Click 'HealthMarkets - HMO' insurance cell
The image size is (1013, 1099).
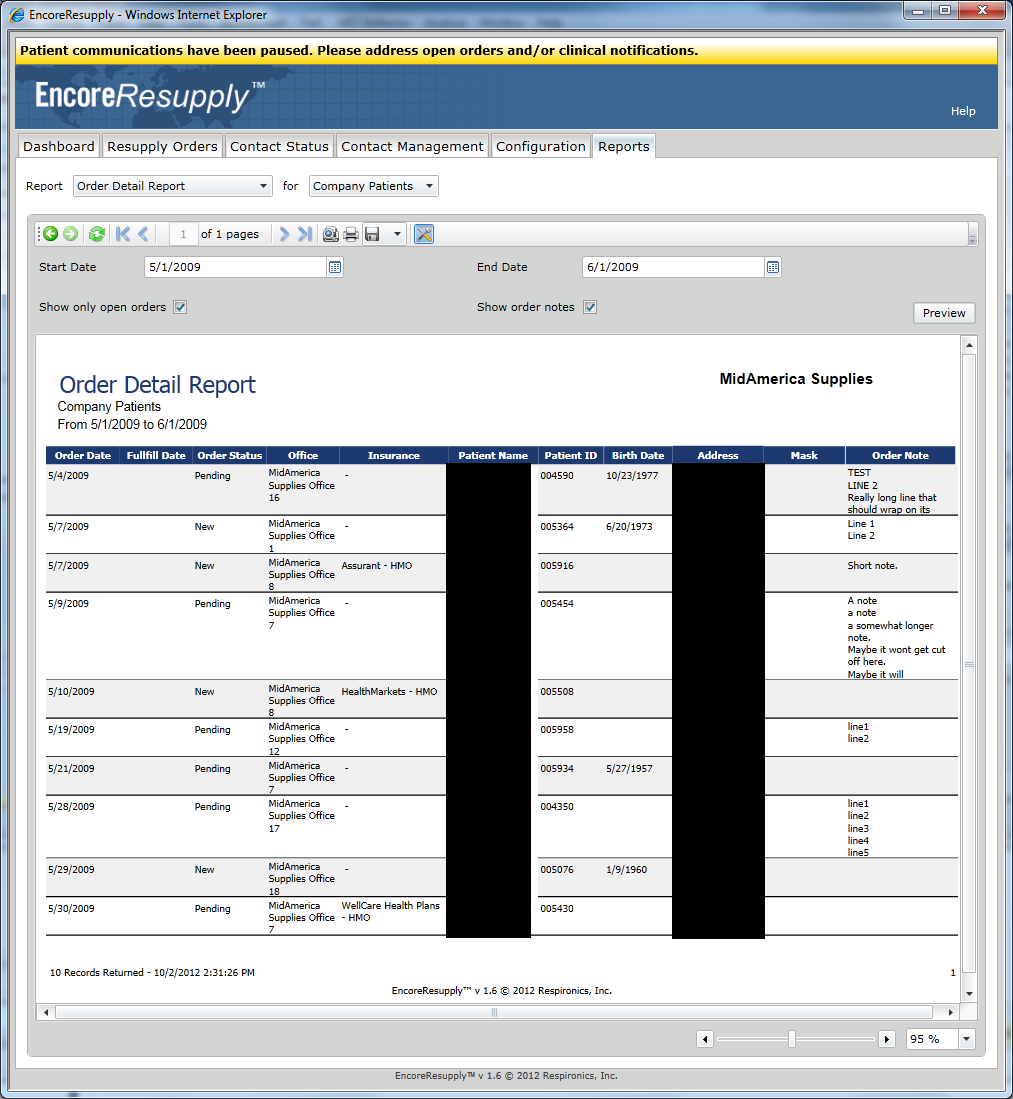pos(389,691)
